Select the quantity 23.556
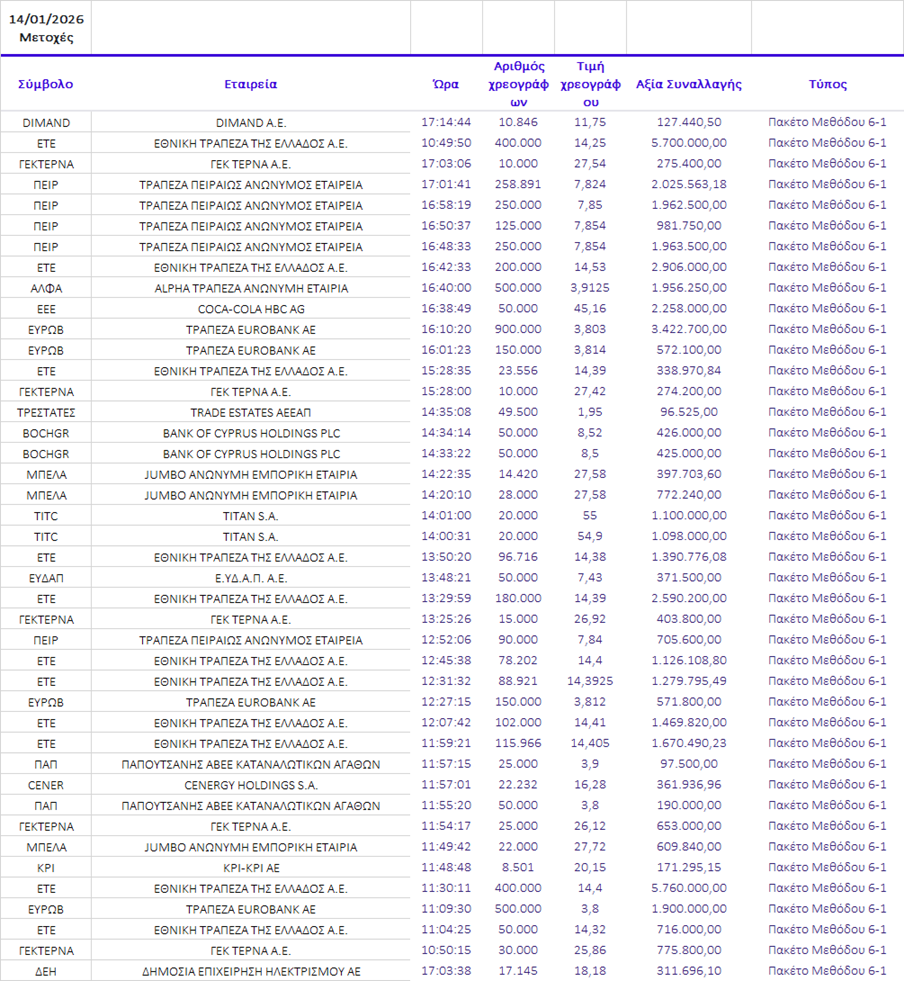 coord(518,370)
